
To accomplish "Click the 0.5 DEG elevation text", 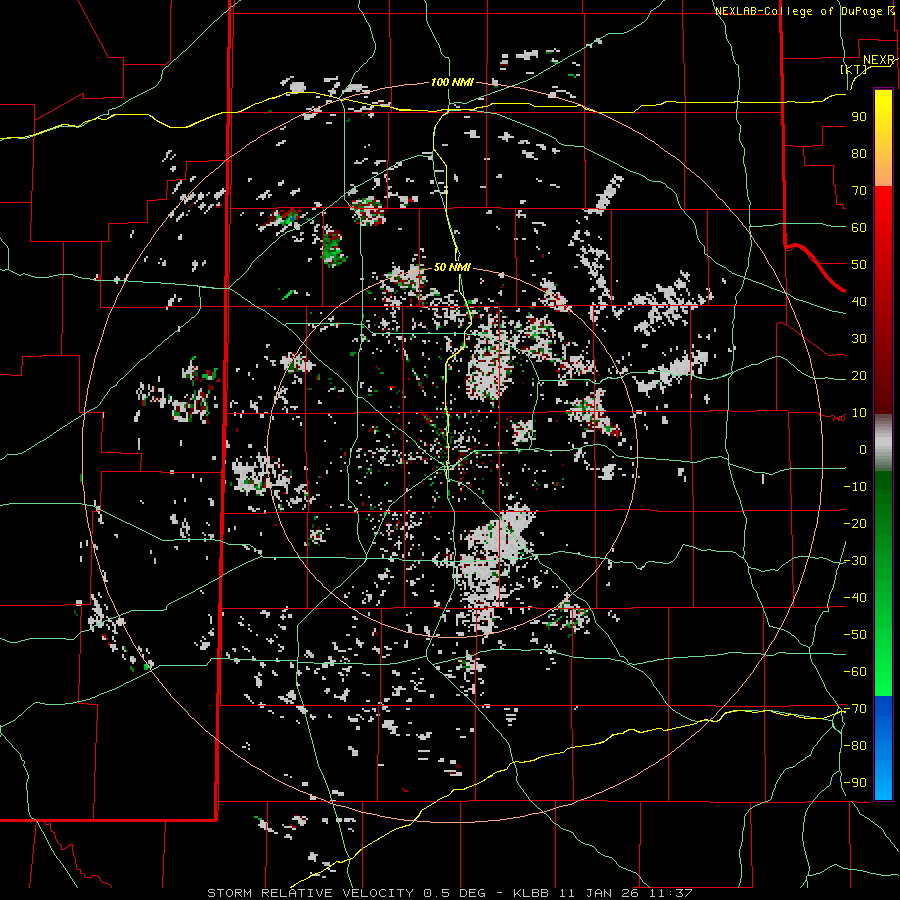I will [455, 893].
